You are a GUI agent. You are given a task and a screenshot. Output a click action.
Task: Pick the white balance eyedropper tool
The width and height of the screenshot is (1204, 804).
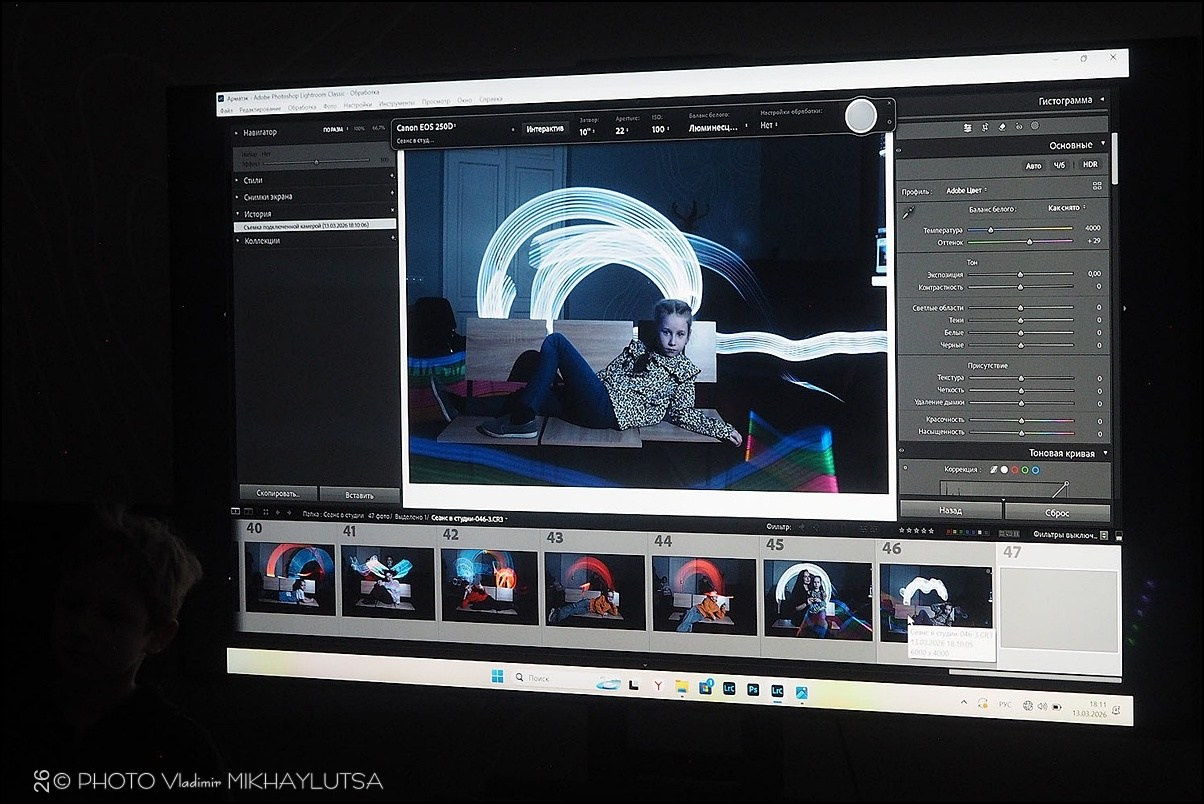point(909,213)
